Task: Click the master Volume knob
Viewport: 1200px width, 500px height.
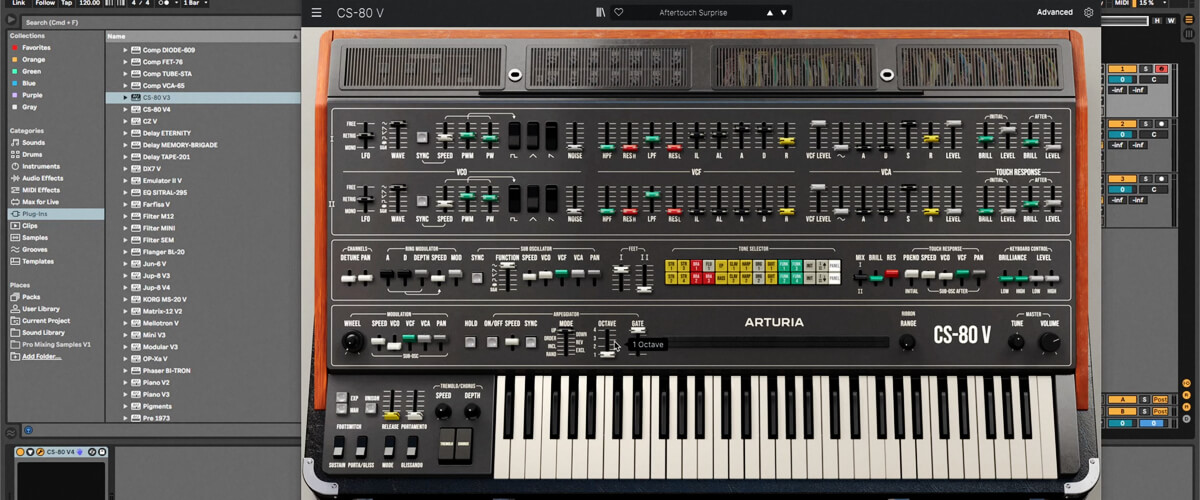Action: [1049, 342]
